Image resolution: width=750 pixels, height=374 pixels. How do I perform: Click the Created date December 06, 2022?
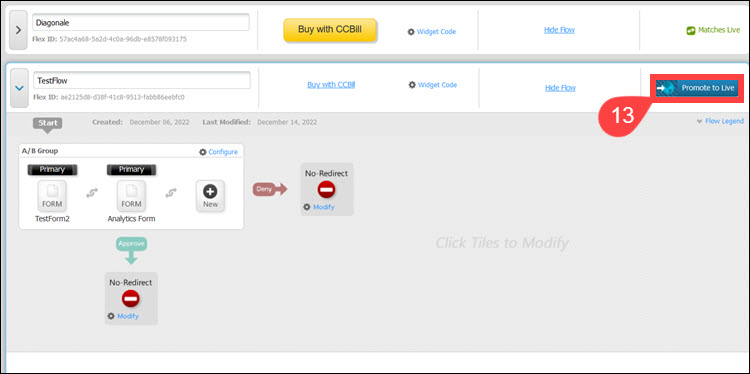pyautogui.click(x=159, y=122)
